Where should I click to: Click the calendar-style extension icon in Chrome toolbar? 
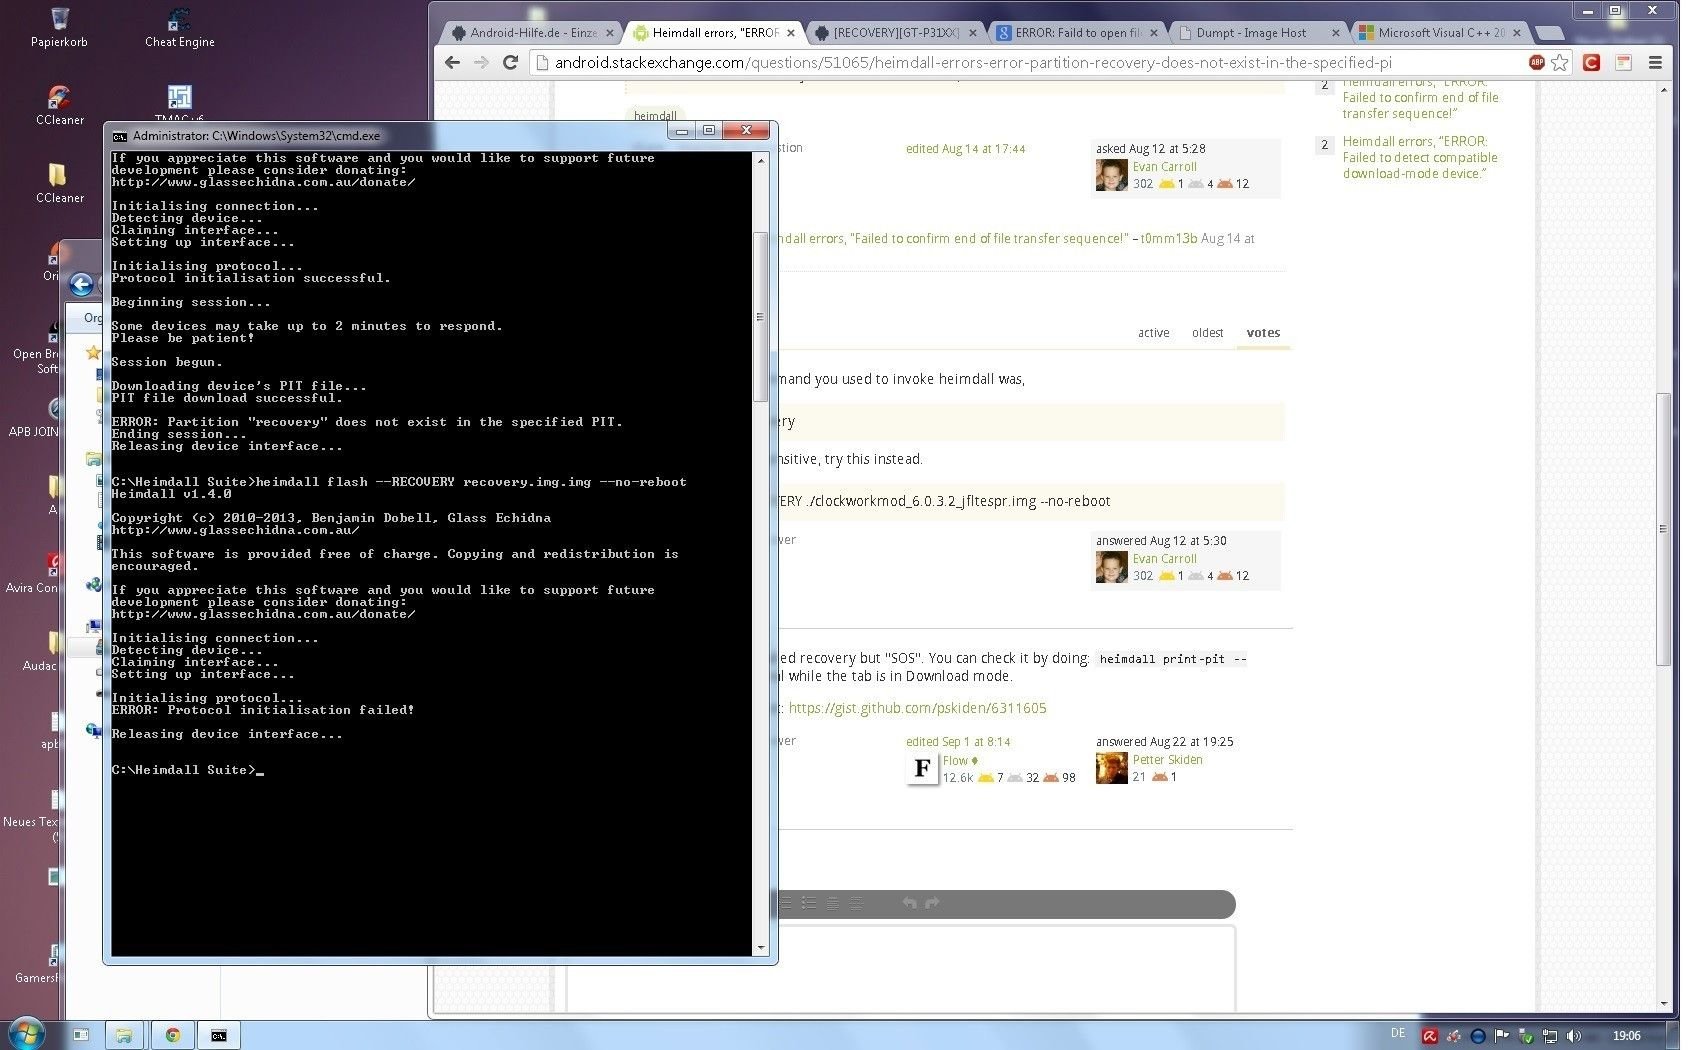(x=1624, y=62)
